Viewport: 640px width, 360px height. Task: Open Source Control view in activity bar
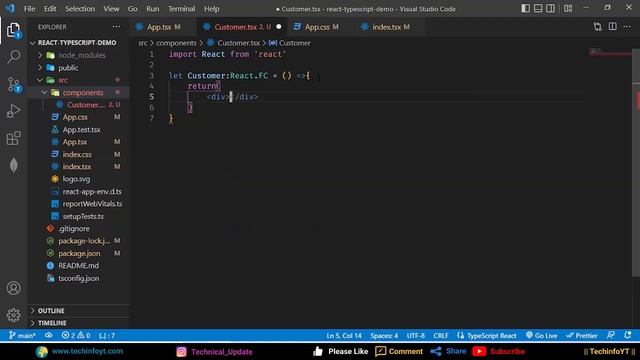pyautogui.click(x=13, y=84)
